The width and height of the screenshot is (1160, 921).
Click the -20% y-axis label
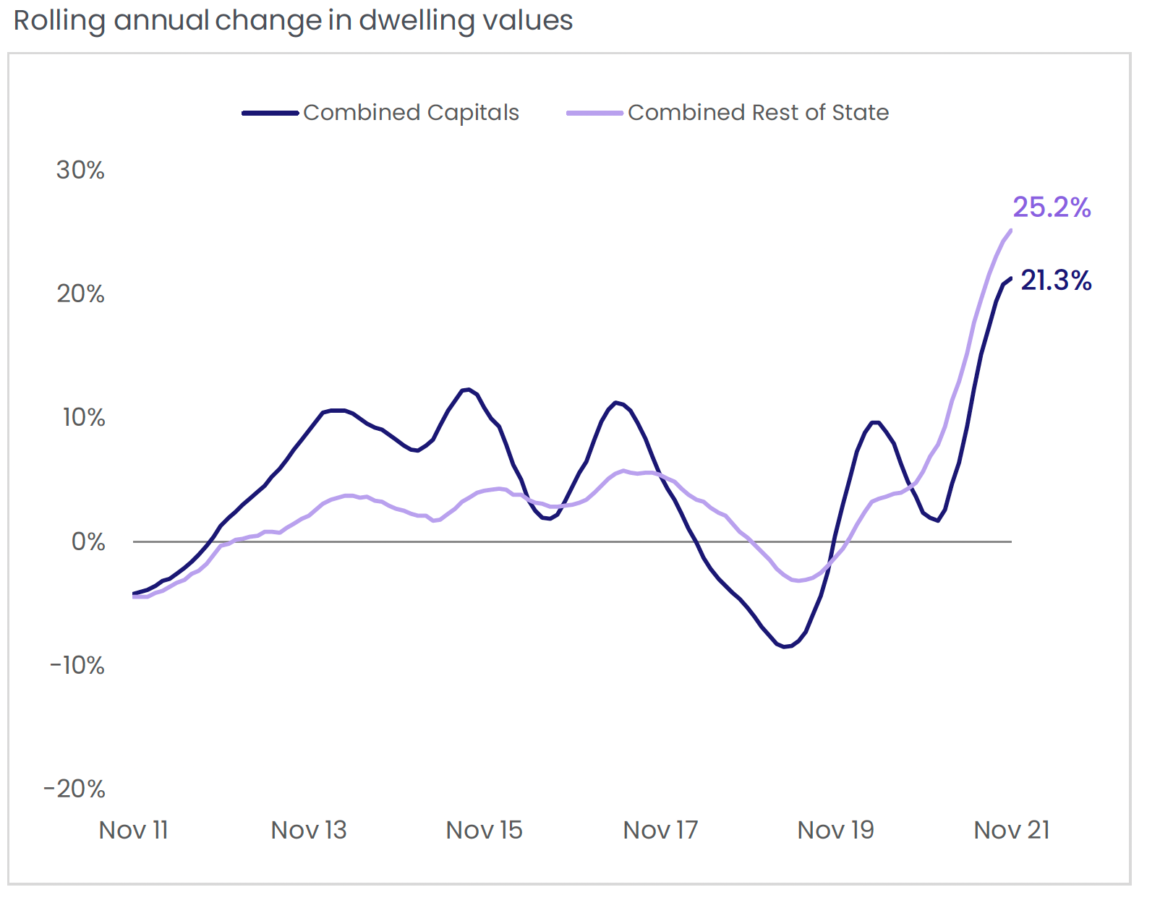click(x=75, y=790)
